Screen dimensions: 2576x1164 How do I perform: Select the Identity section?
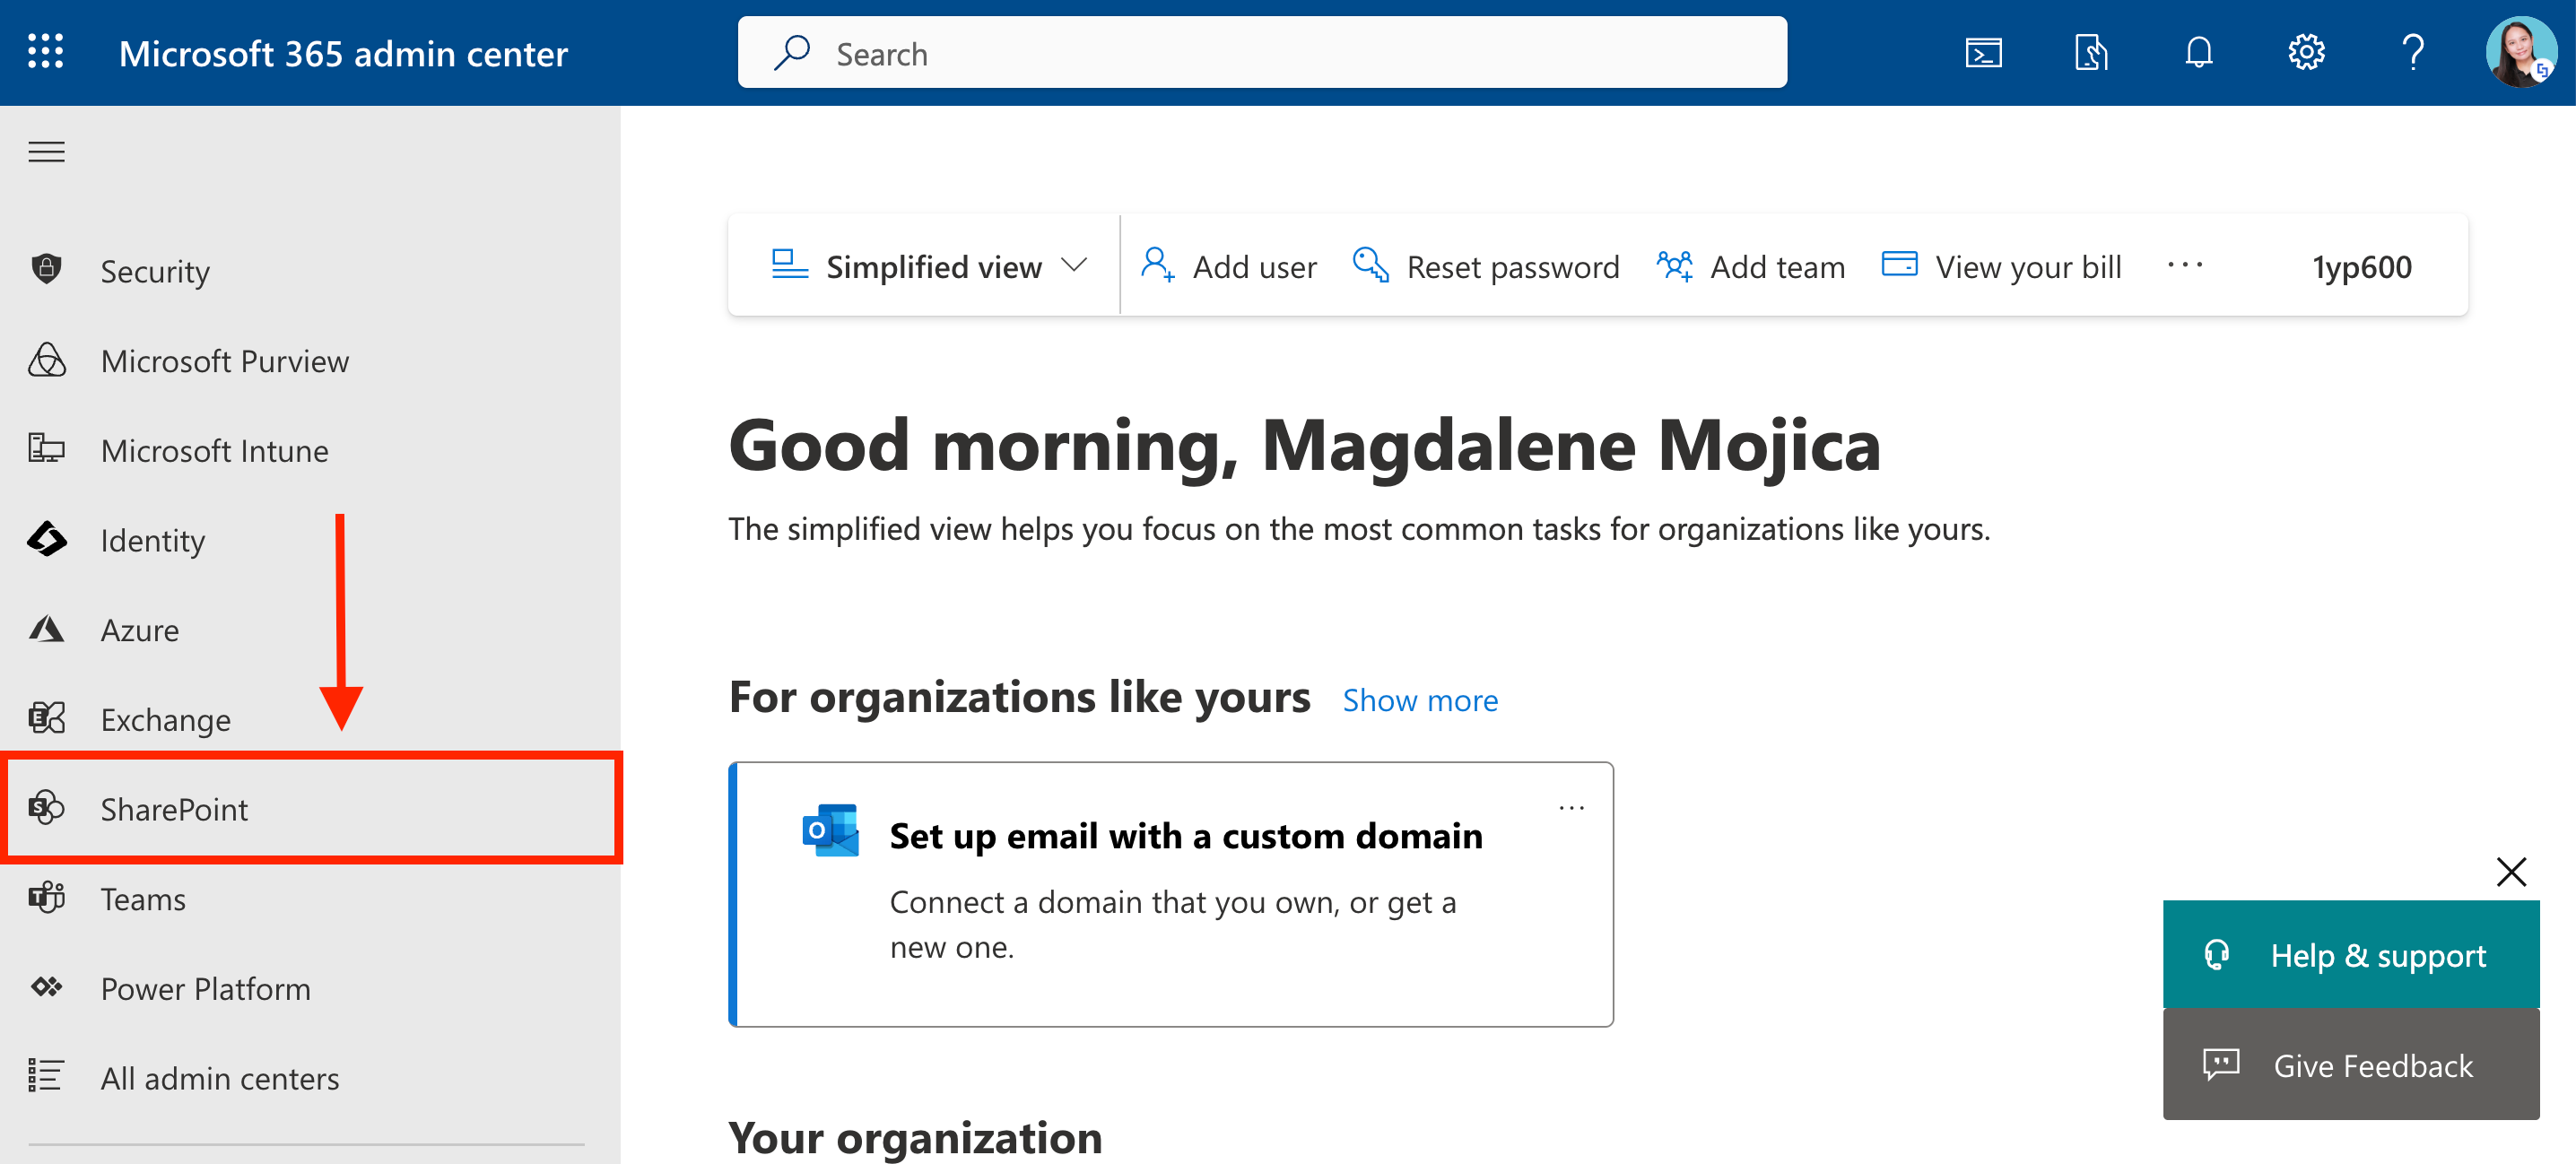point(152,540)
